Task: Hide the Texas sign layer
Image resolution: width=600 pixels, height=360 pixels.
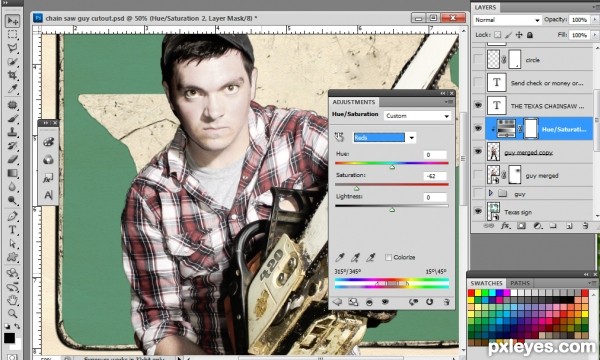Action: click(478, 211)
